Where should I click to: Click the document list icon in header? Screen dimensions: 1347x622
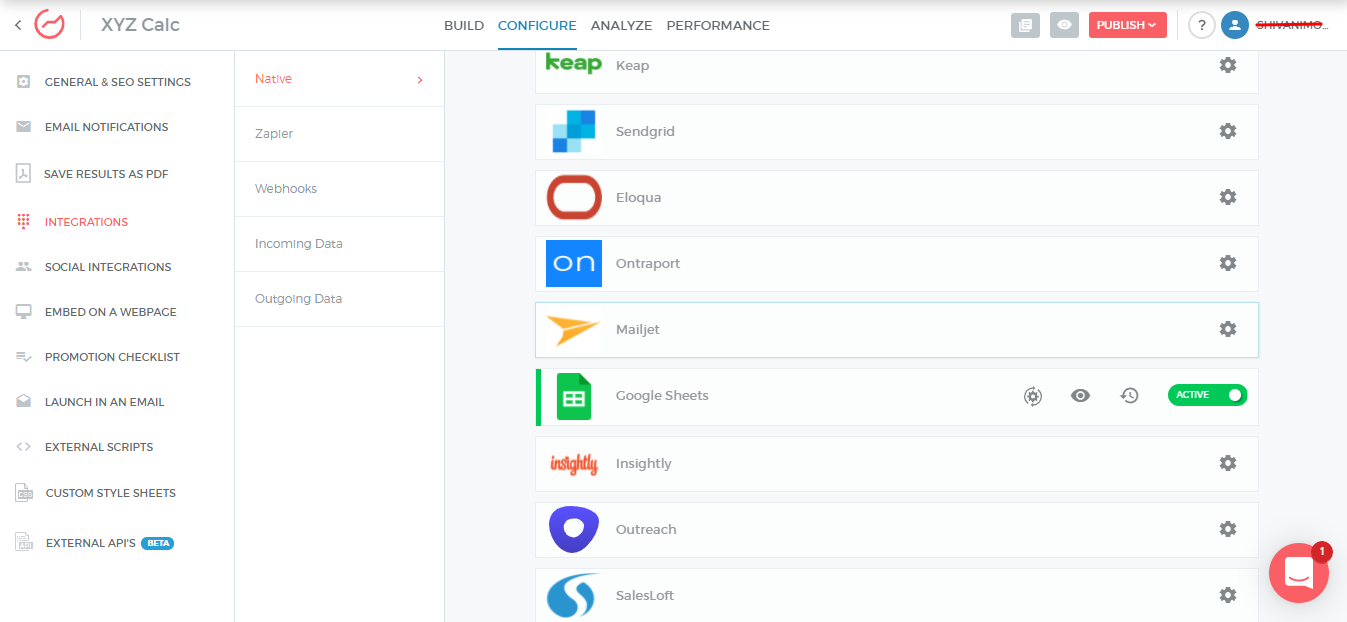click(x=1025, y=25)
